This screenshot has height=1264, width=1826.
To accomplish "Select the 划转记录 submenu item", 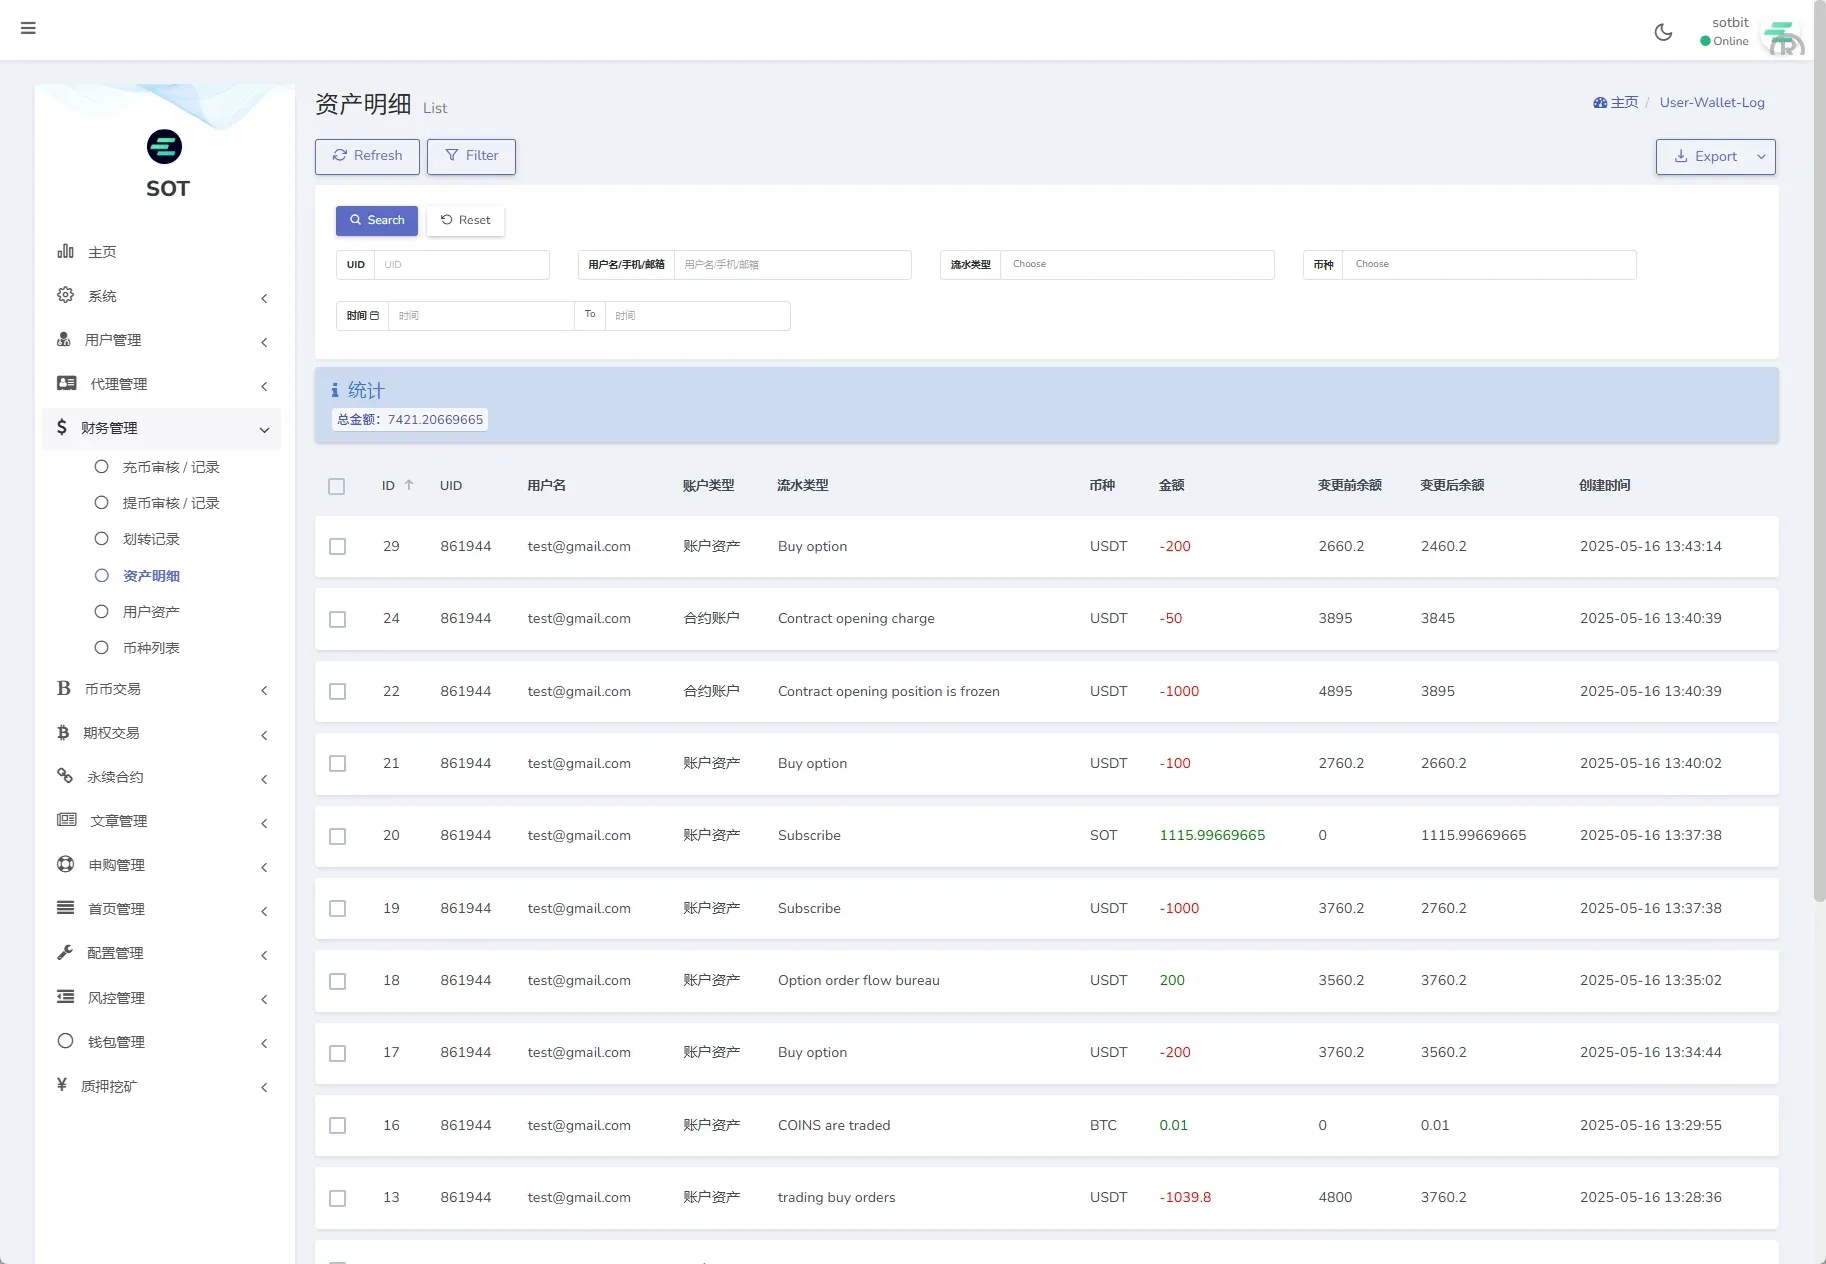I will point(151,538).
